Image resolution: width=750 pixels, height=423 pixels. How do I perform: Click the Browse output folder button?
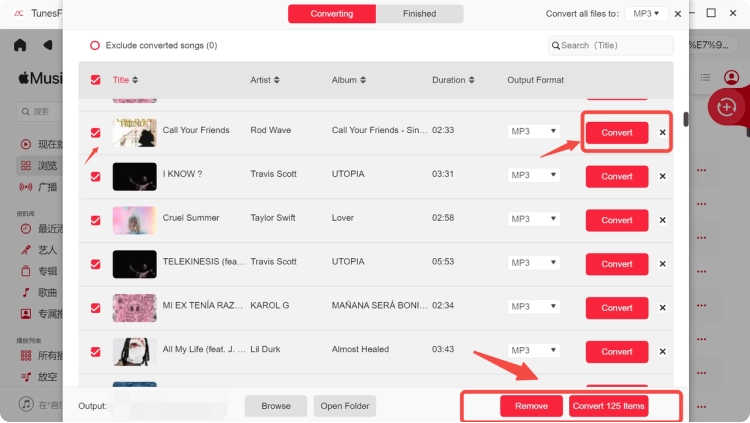276,406
